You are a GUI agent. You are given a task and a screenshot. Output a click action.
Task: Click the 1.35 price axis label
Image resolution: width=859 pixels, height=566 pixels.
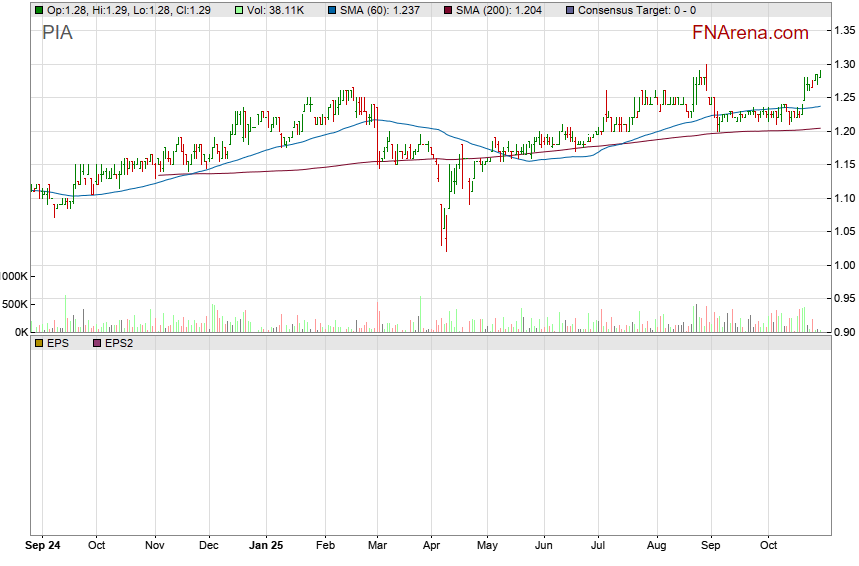click(845, 31)
